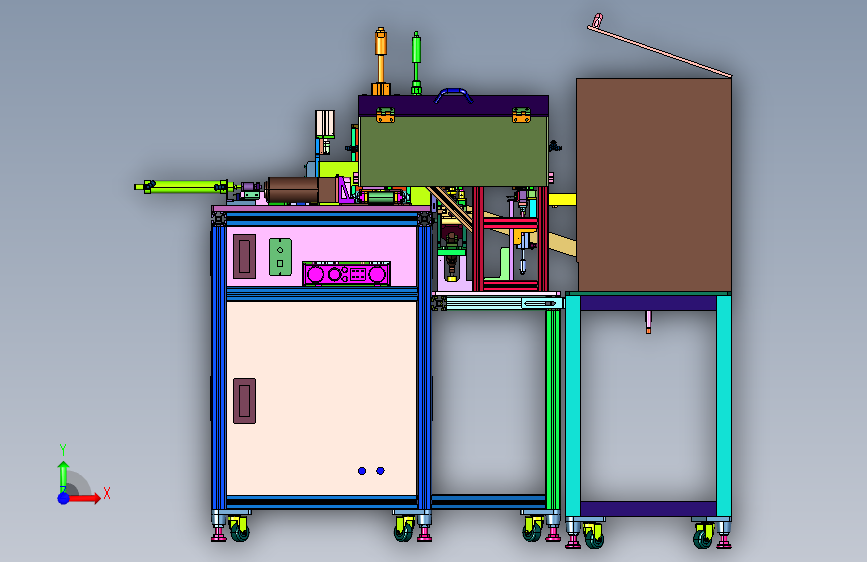Image resolution: width=867 pixels, height=562 pixels.
Task: Pick the lower door handle on the cream door
Action: click(x=244, y=401)
